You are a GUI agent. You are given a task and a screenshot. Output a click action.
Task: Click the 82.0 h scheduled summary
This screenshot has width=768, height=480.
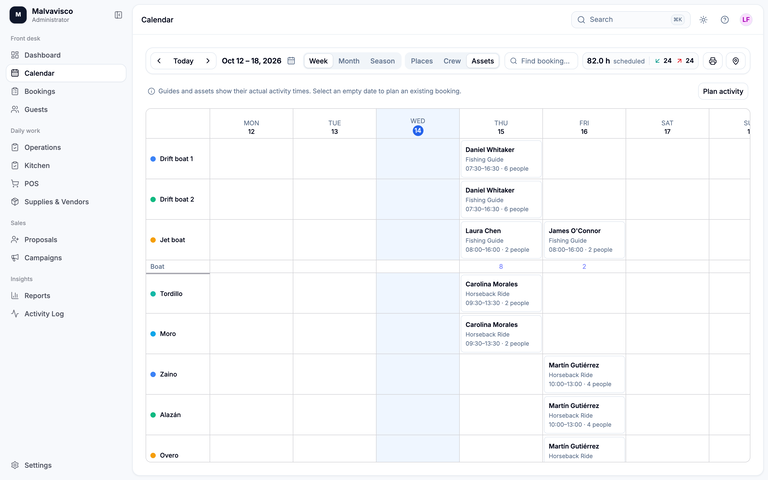click(615, 61)
